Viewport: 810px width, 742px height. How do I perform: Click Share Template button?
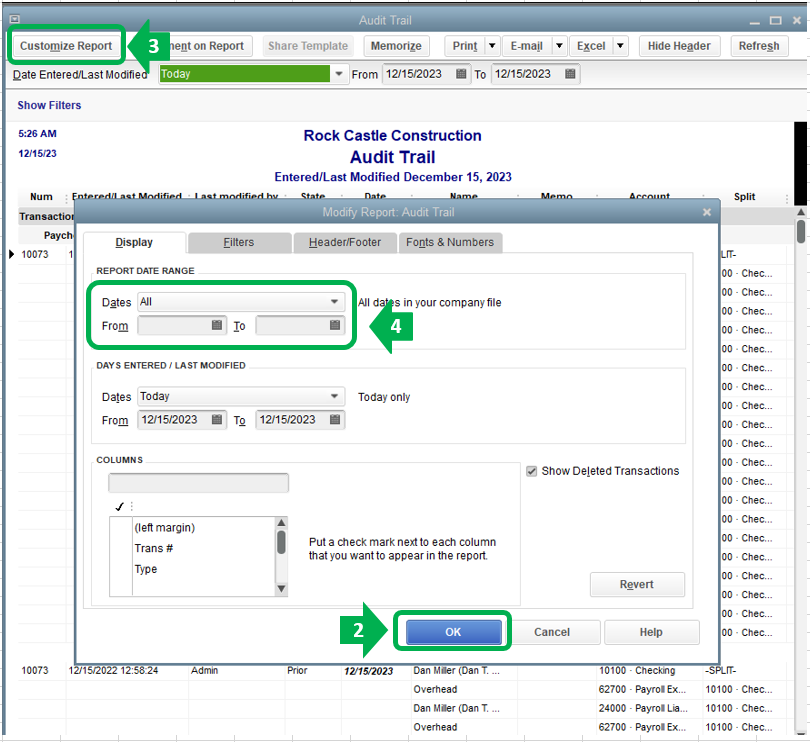(x=308, y=46)
